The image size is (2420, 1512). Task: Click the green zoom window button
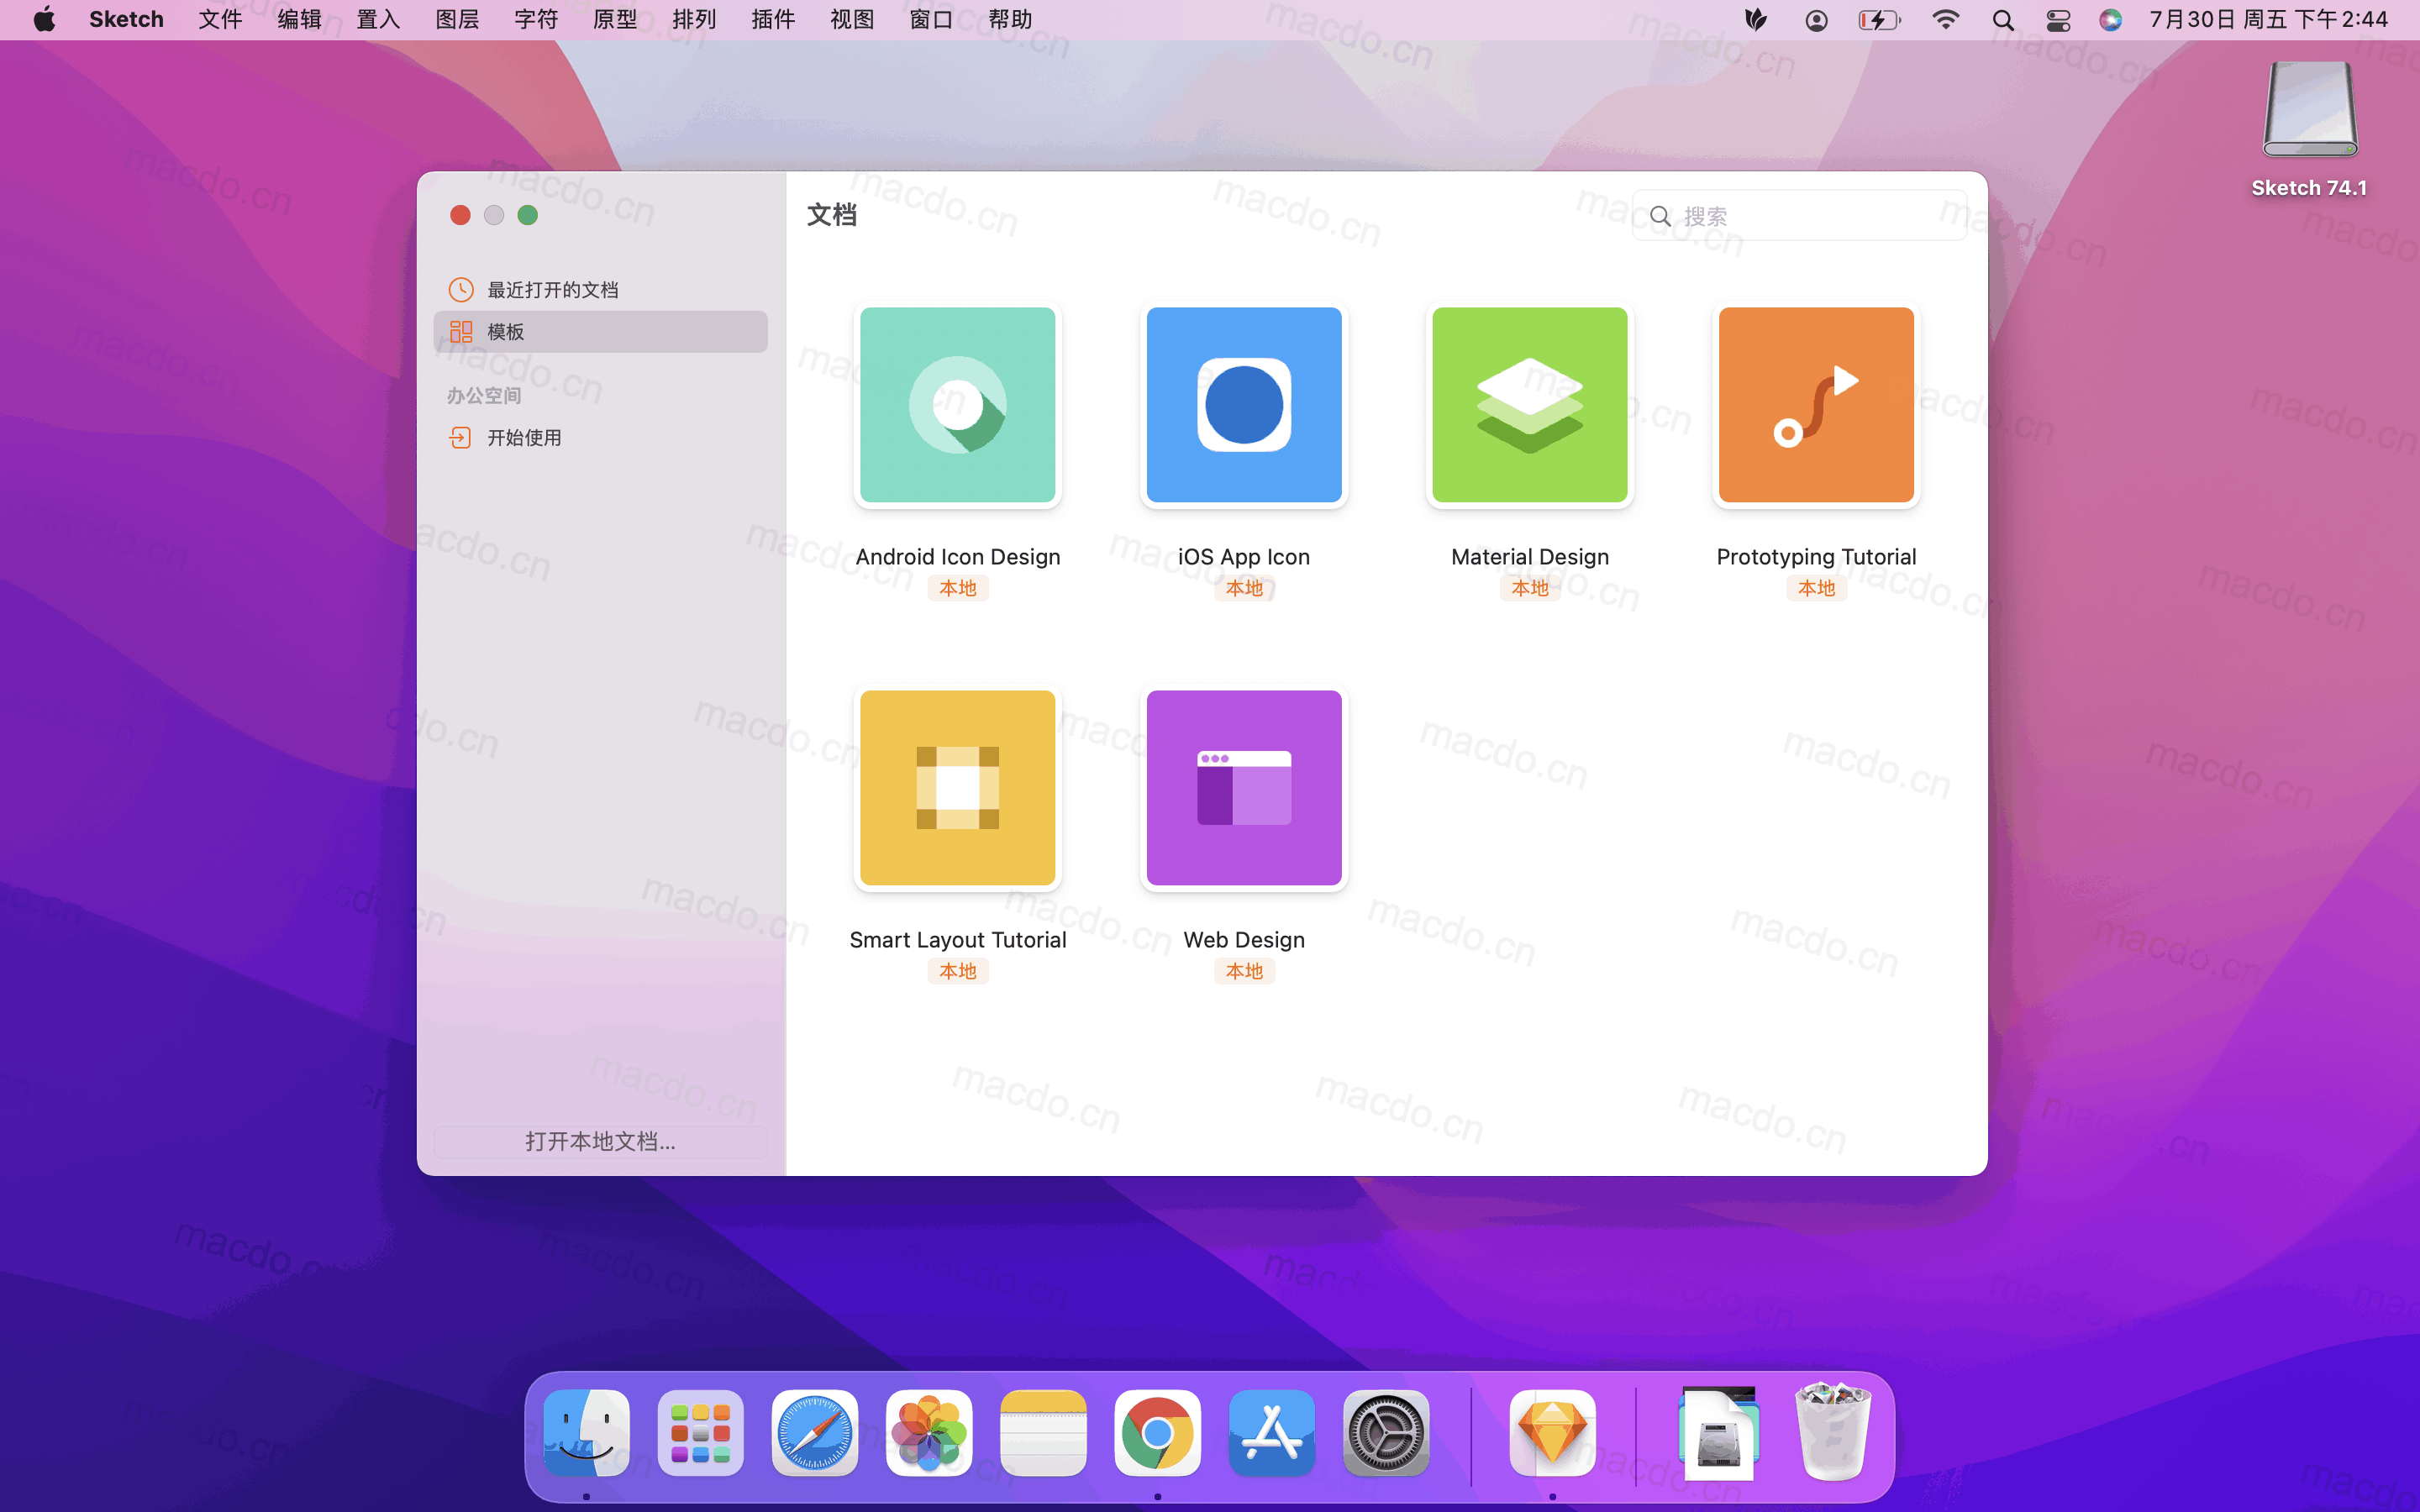528,215
